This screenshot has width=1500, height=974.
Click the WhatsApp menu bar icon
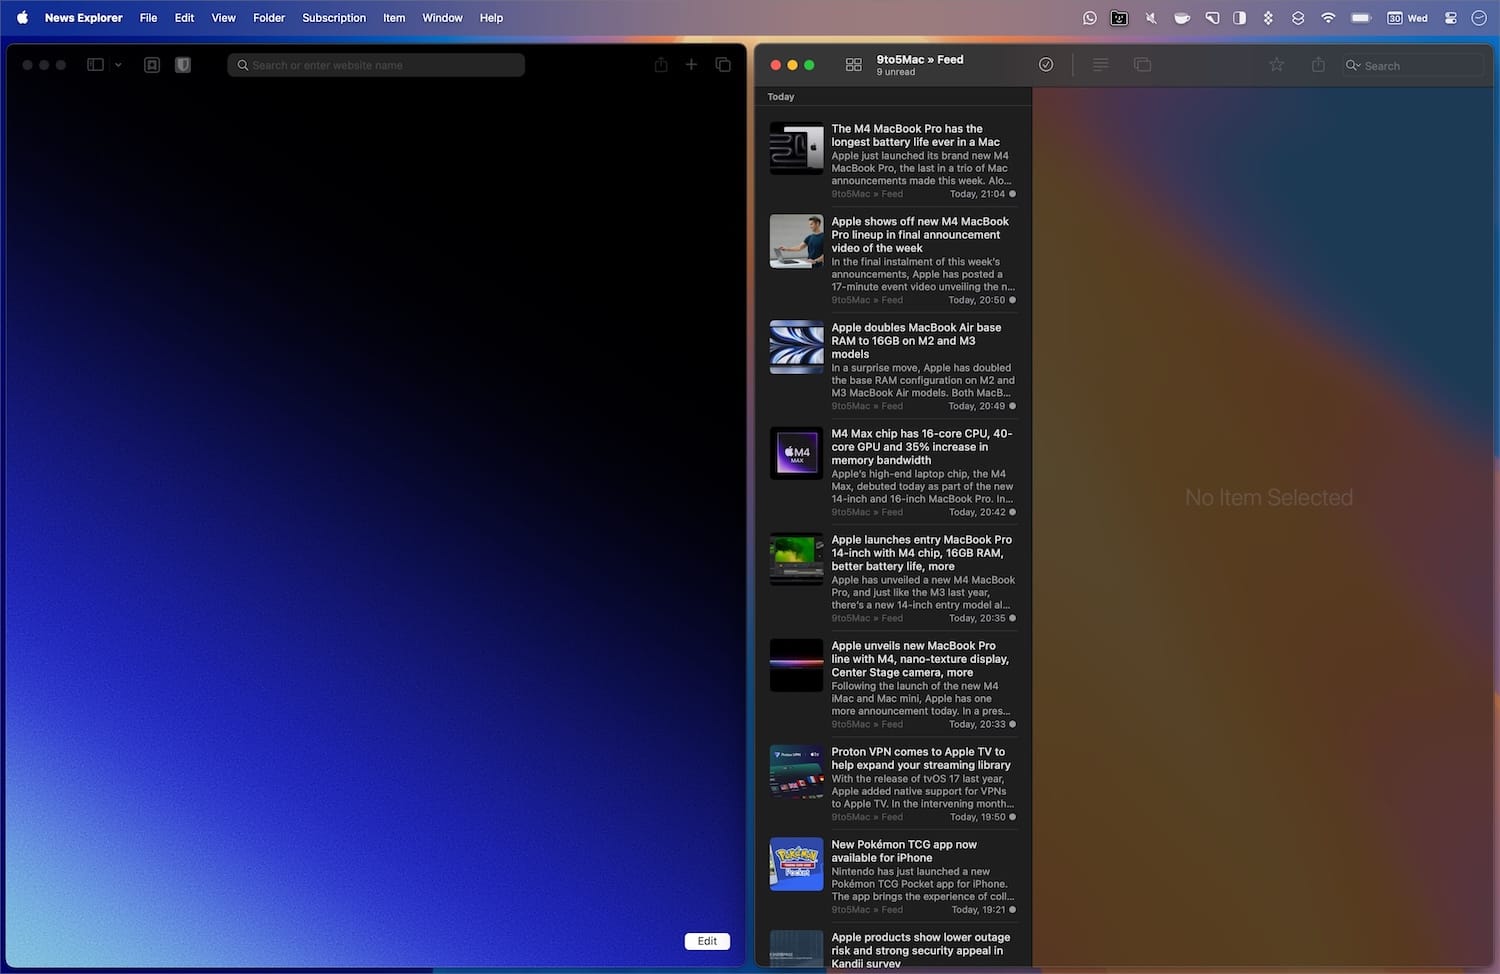point(1090,18)
